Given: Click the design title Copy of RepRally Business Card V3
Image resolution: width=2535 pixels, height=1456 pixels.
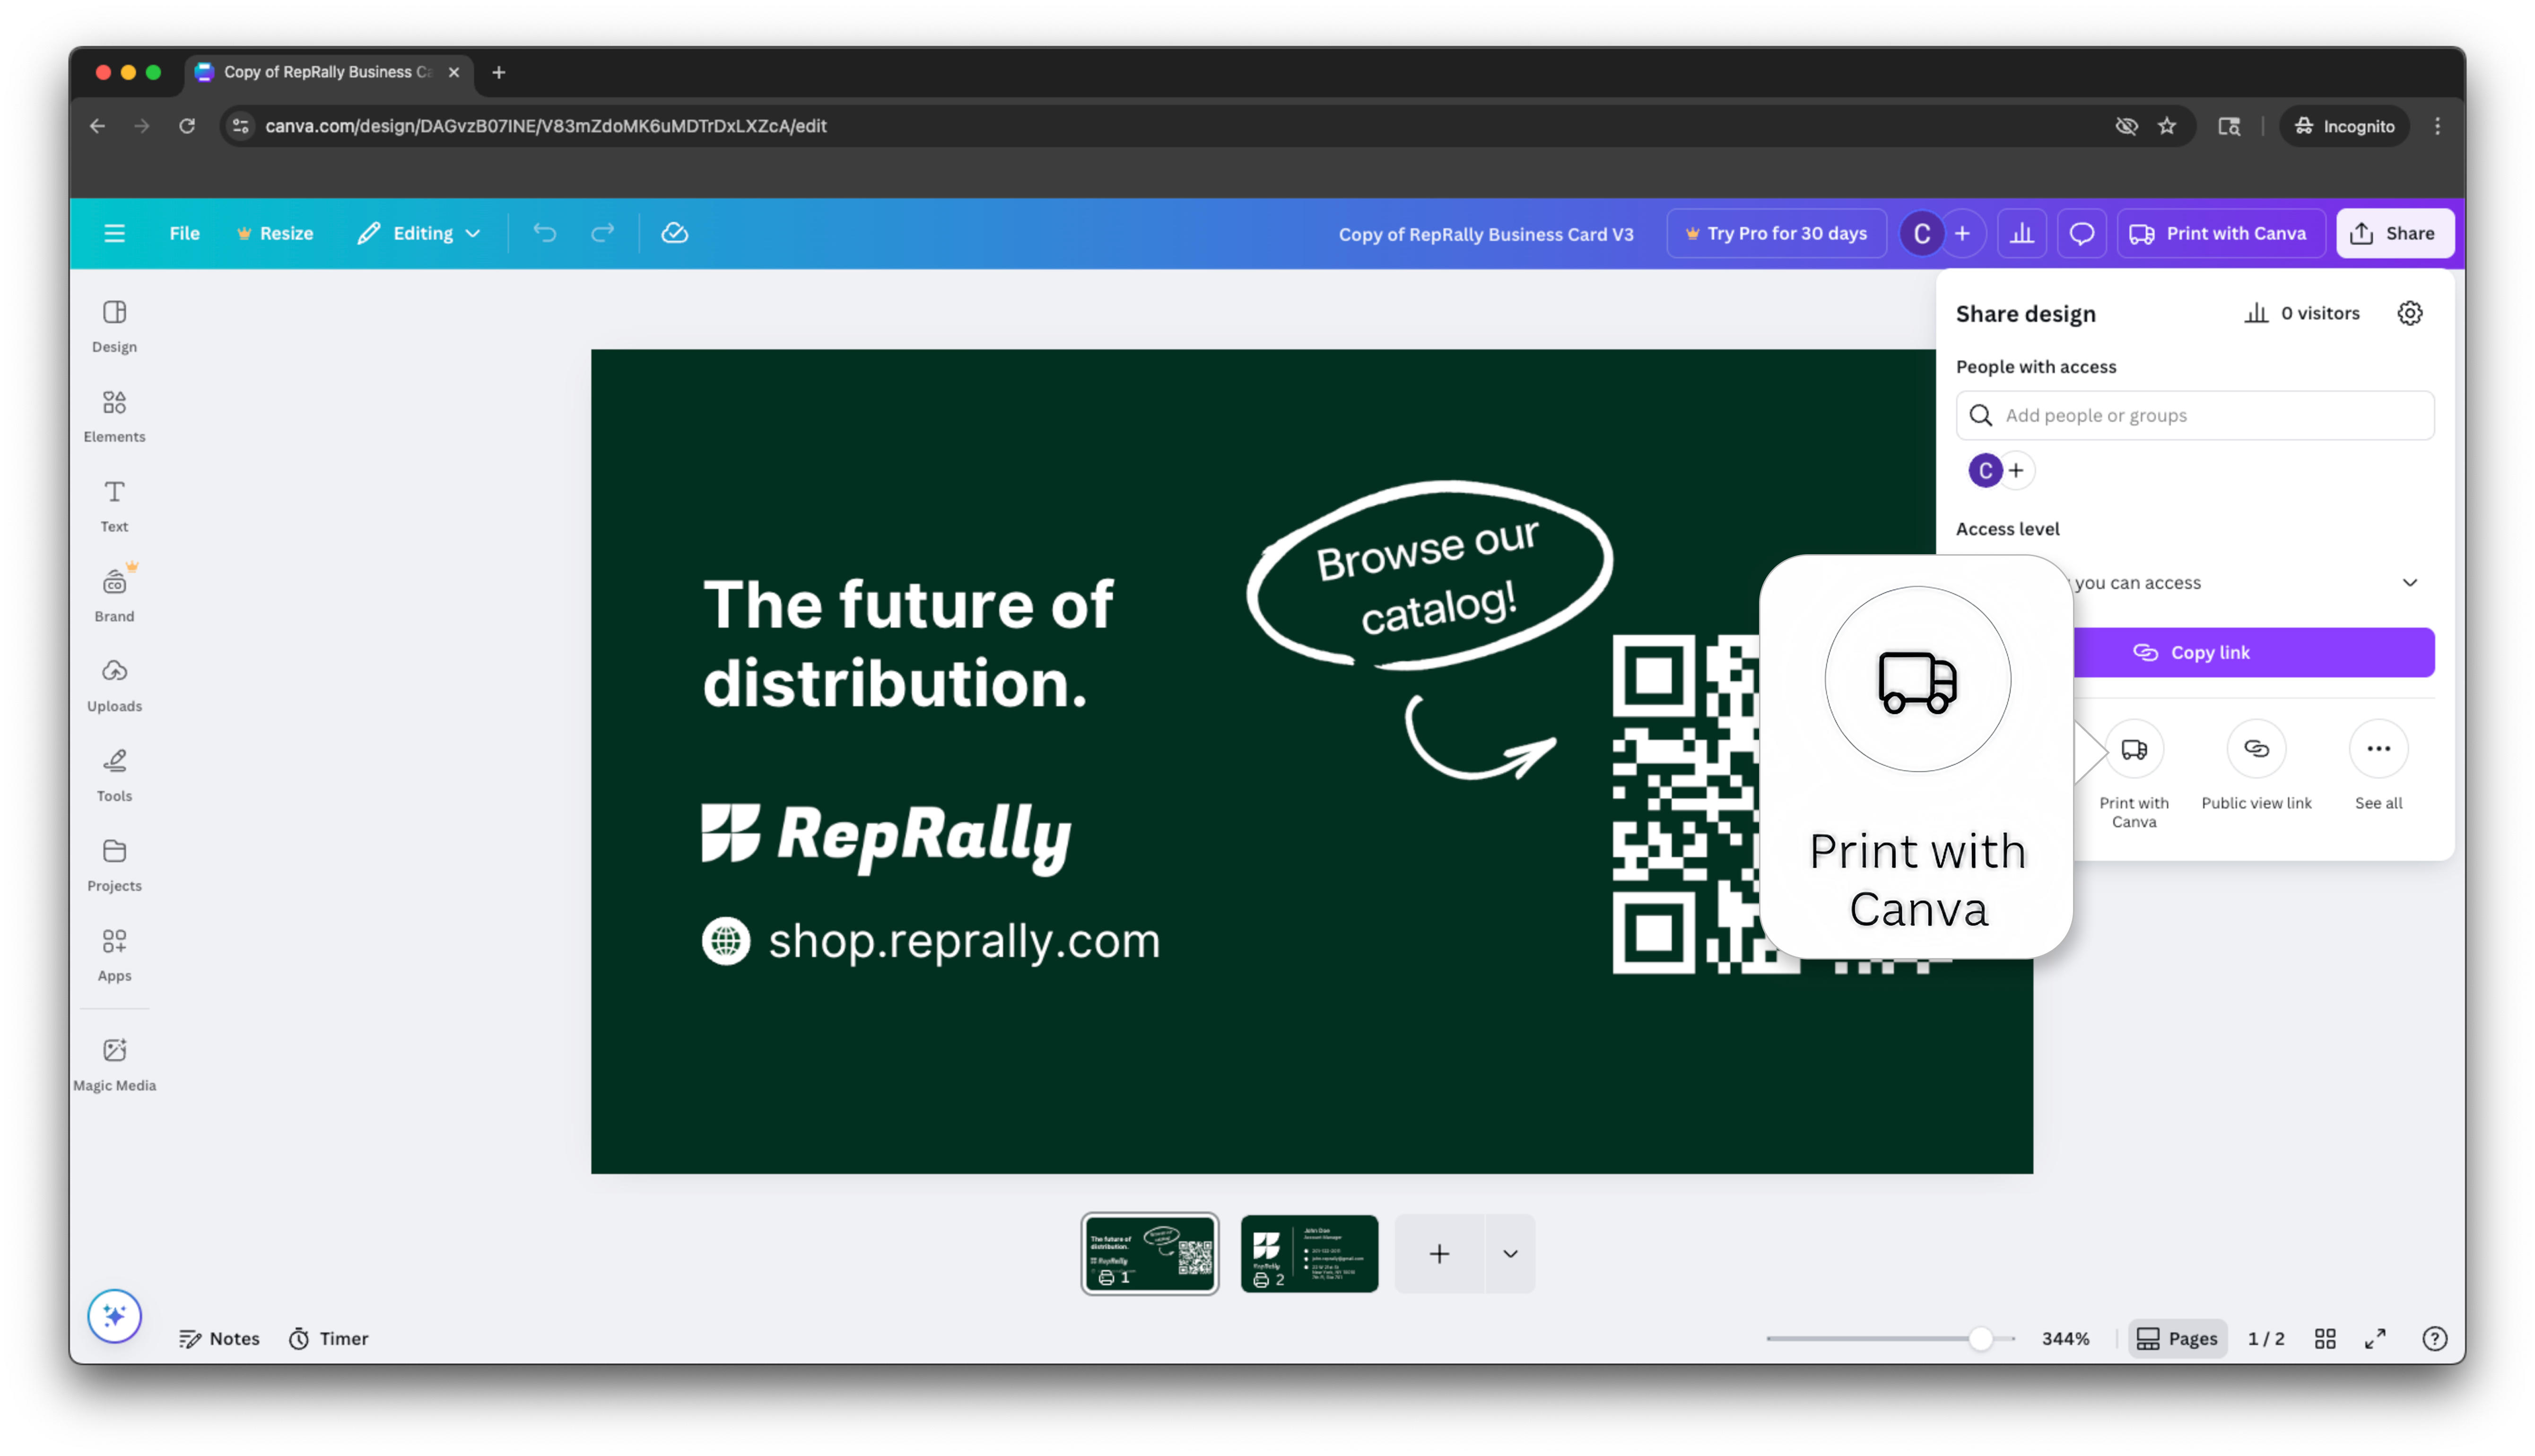Looking at the screenshot, I should pos(1486,234).
